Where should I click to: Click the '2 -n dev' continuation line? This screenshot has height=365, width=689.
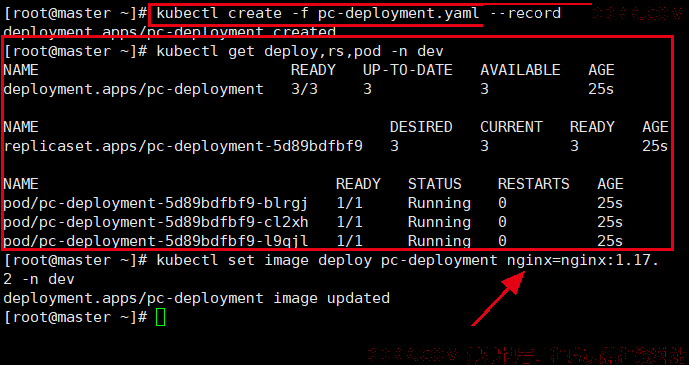(39, 279)
